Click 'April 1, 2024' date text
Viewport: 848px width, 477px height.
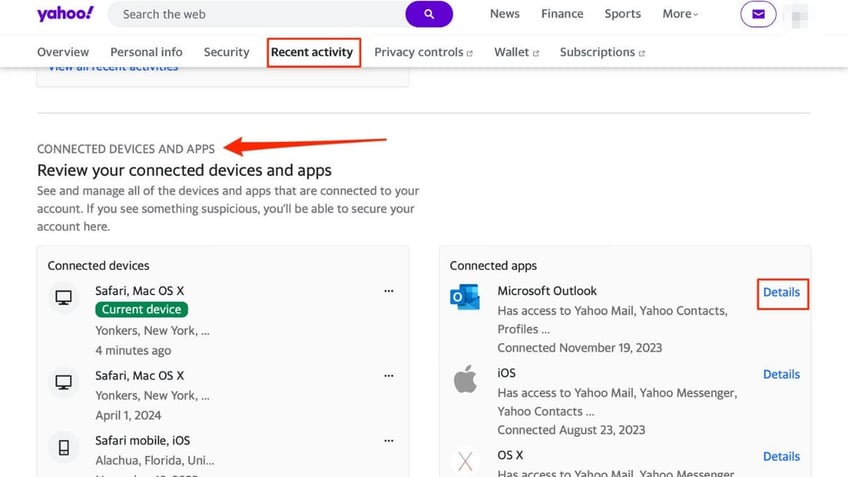pos(128,415)
